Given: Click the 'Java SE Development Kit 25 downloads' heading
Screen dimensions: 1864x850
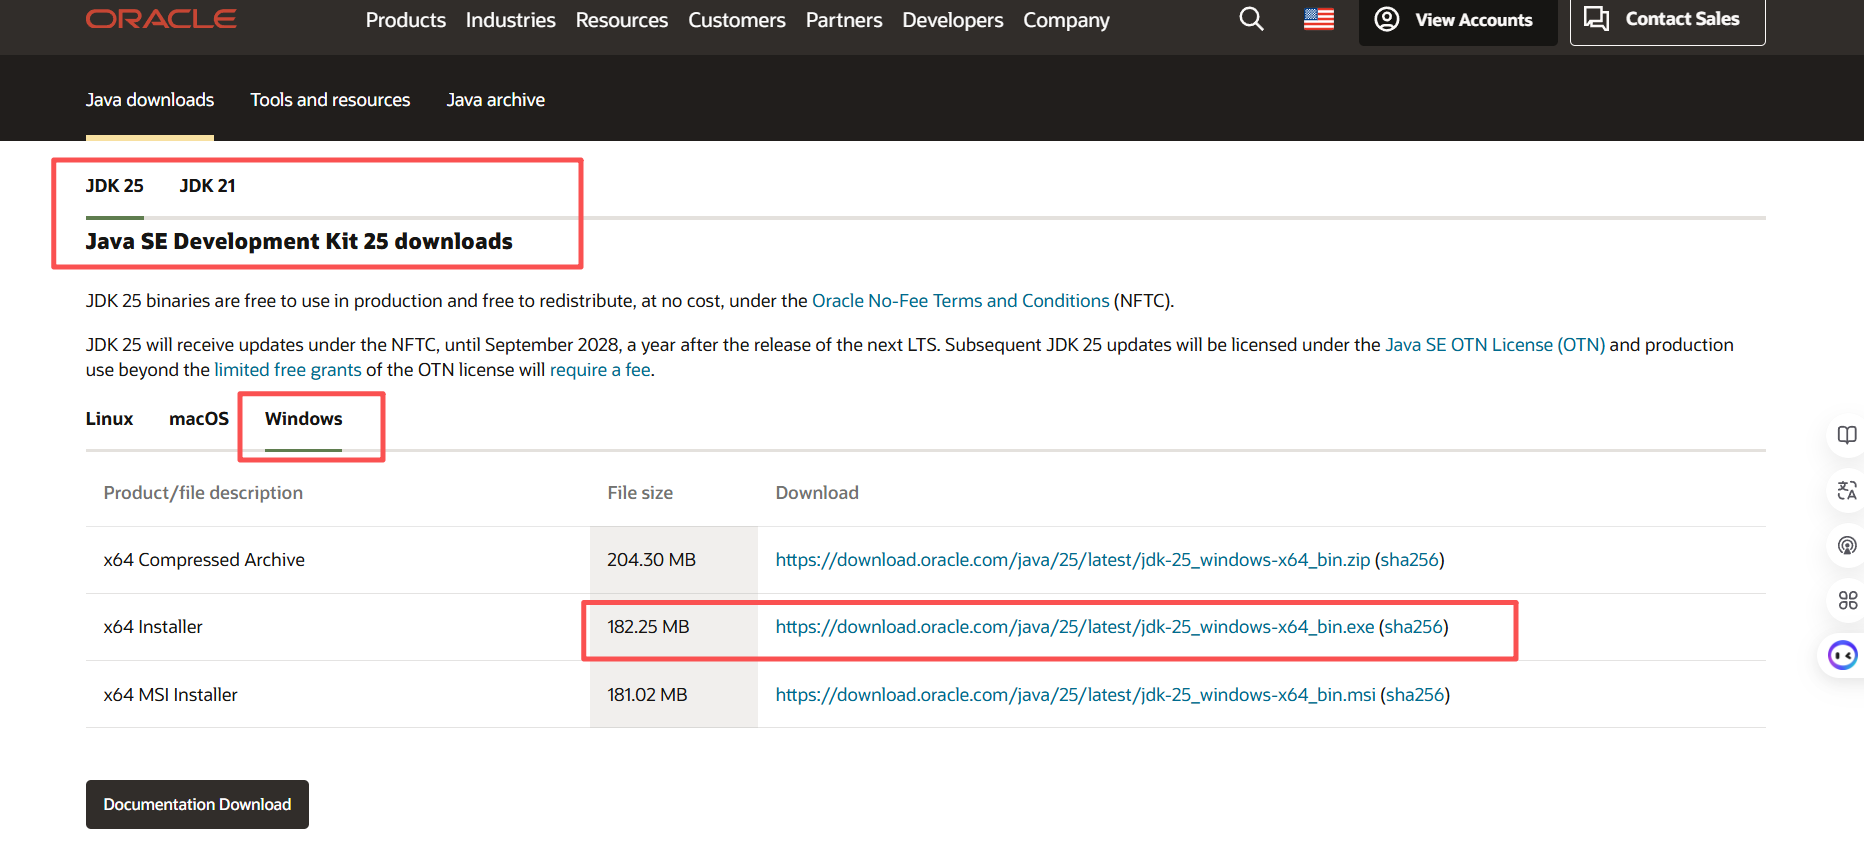Looking at the screenshot, I should 299,242.
